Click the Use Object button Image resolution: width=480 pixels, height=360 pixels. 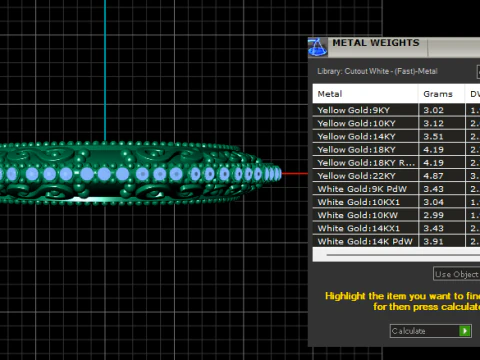tap(457, 274)
